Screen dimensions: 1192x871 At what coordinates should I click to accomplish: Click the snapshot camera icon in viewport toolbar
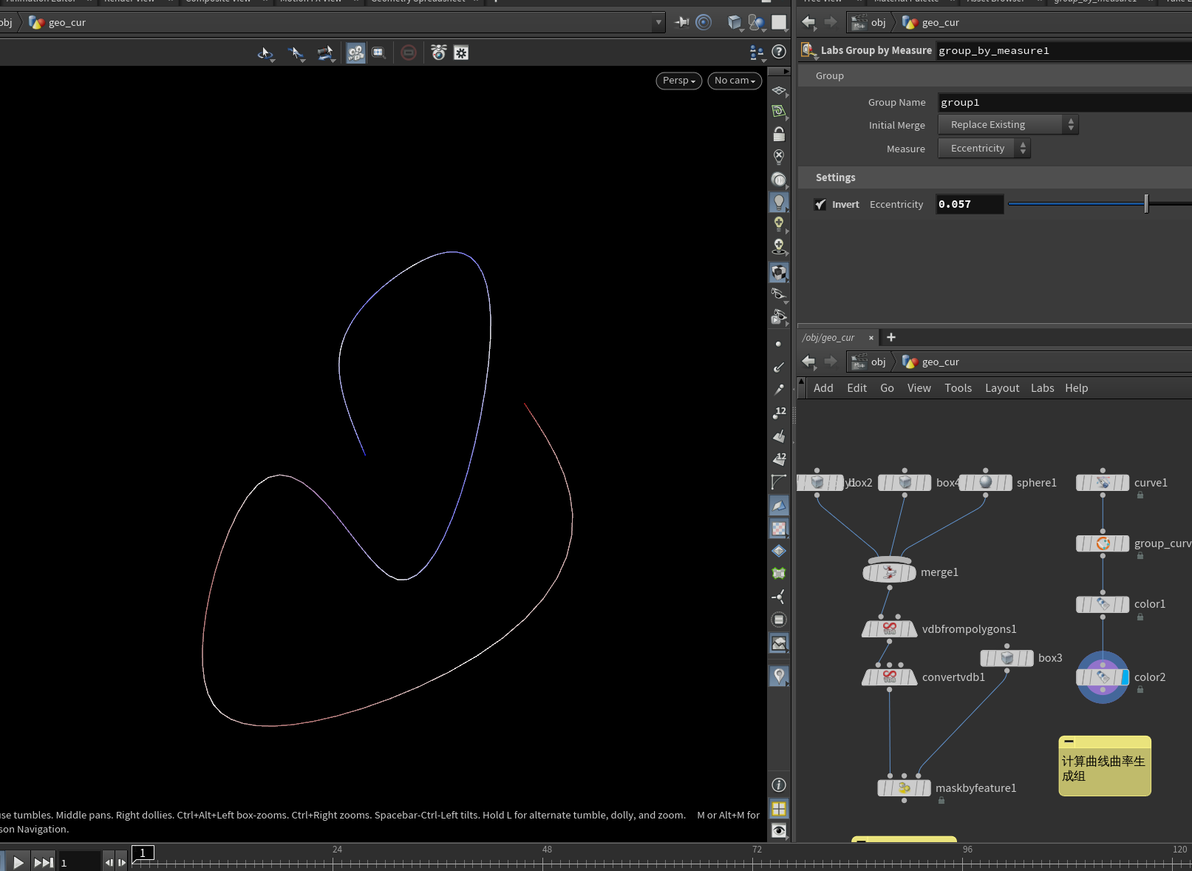(x=438, y=52)
